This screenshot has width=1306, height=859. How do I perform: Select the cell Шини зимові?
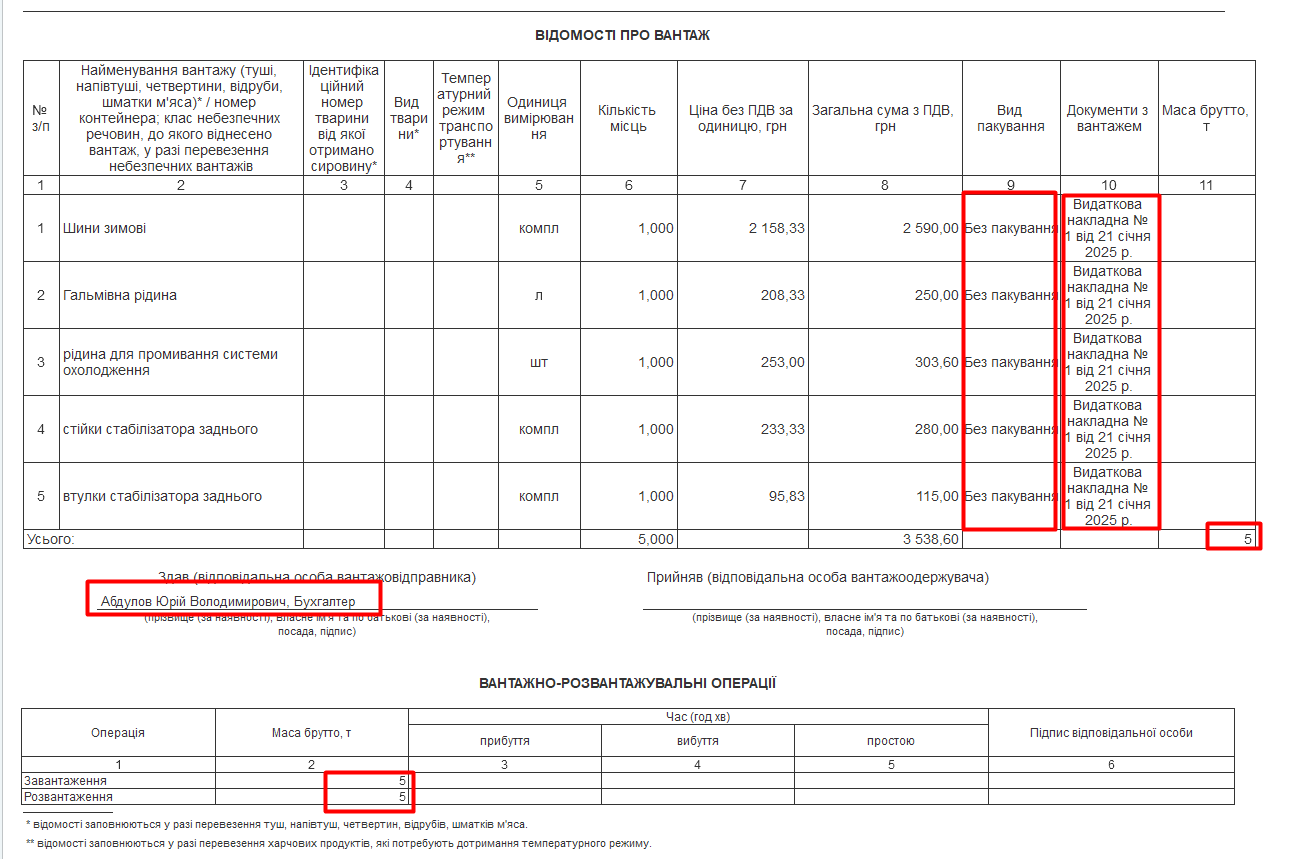click(x=181, y=228)
